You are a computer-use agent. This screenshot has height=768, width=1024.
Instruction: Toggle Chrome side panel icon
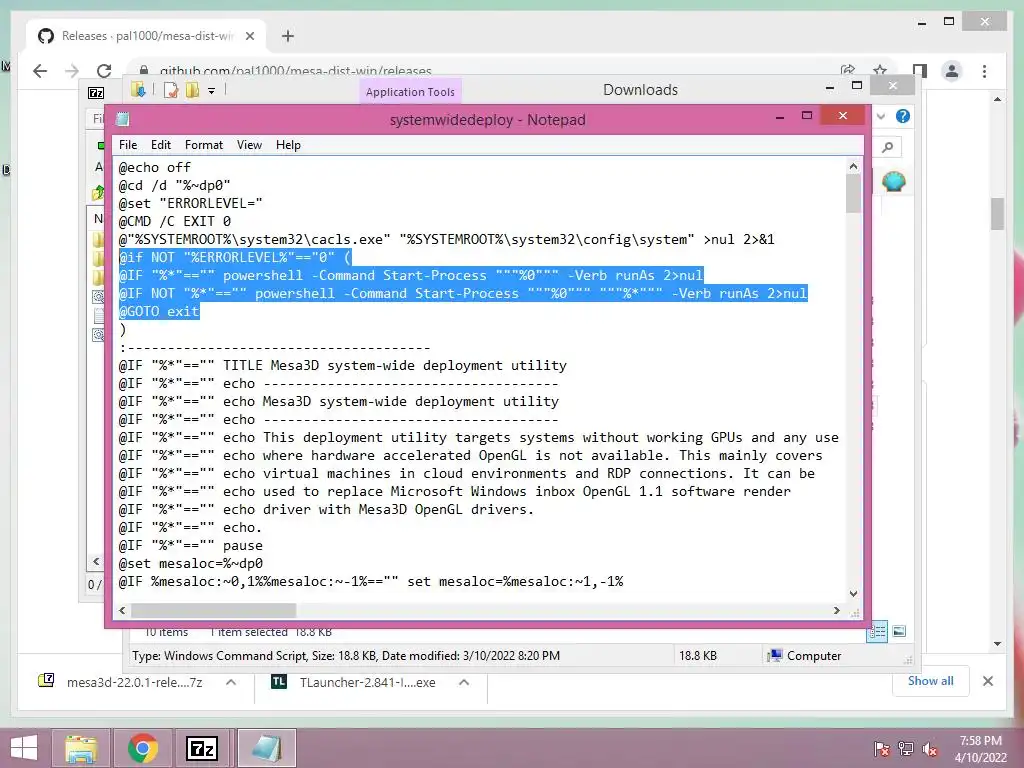coord(920,71)
